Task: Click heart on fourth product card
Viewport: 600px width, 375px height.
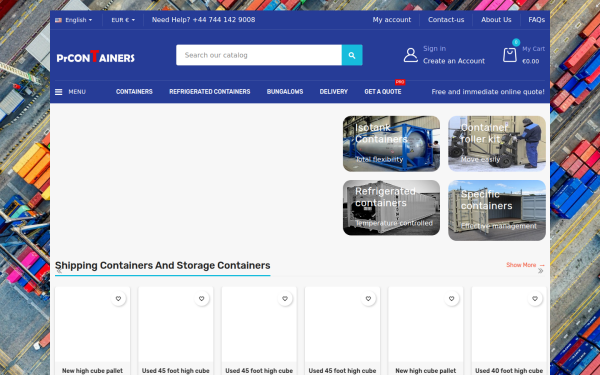Action: (368, 298)
